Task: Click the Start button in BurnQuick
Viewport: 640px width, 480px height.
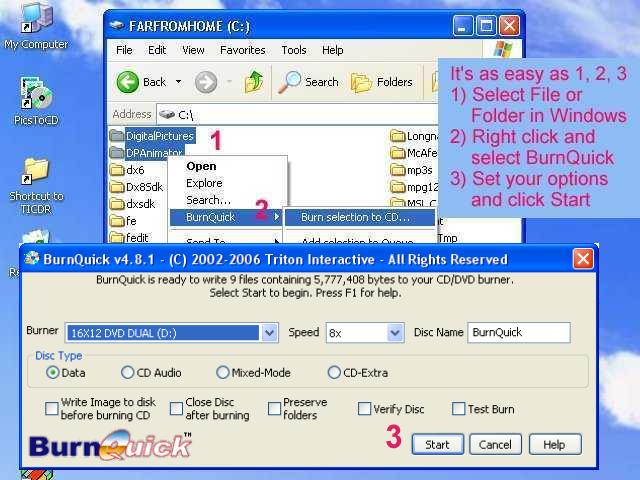Action: pyautogui.click(x=438, y=444)
